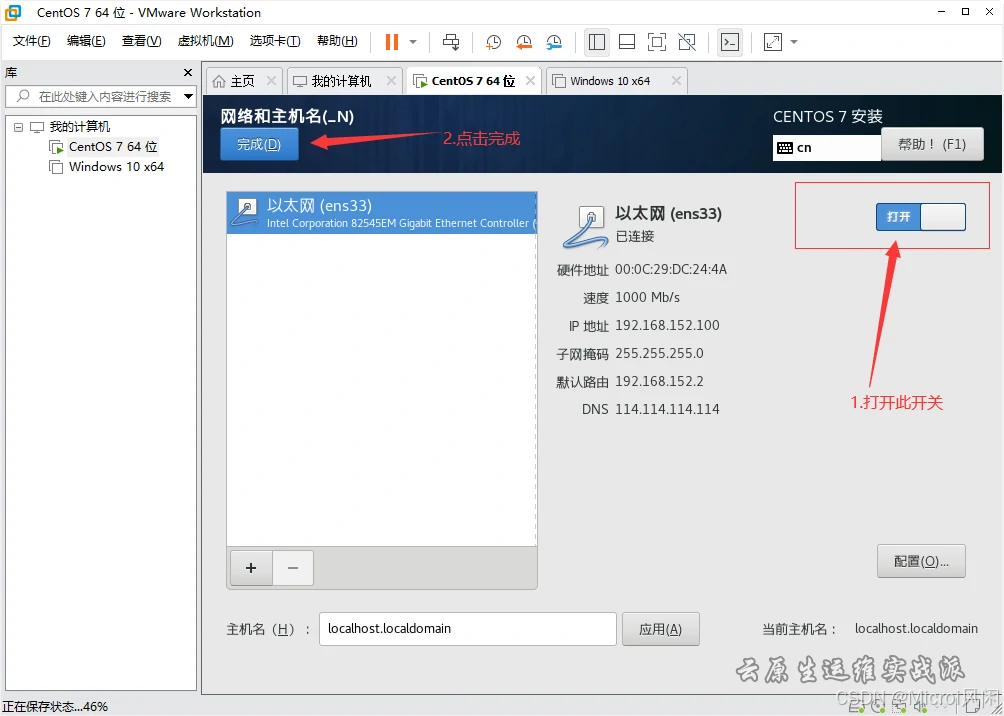Screen dimensions: 1004x716
Task: Click the IP address 192.168.152.100 value
Action: [x=667, y=325]
